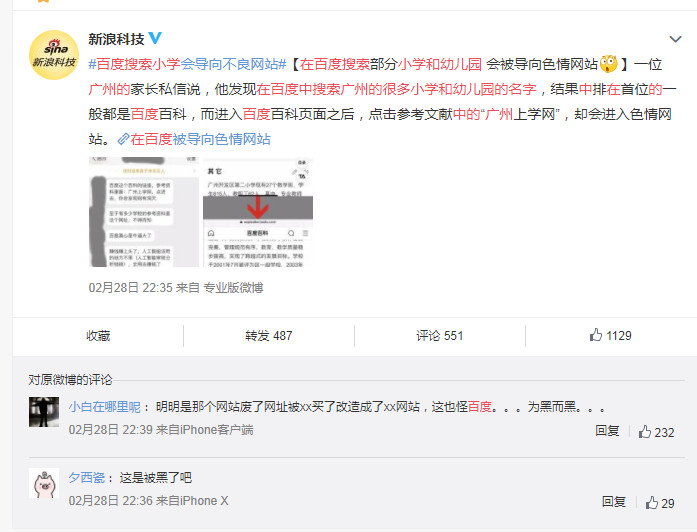Open the 评论 551 comments tab
697x532 pixels.
[x=439, y=335]
